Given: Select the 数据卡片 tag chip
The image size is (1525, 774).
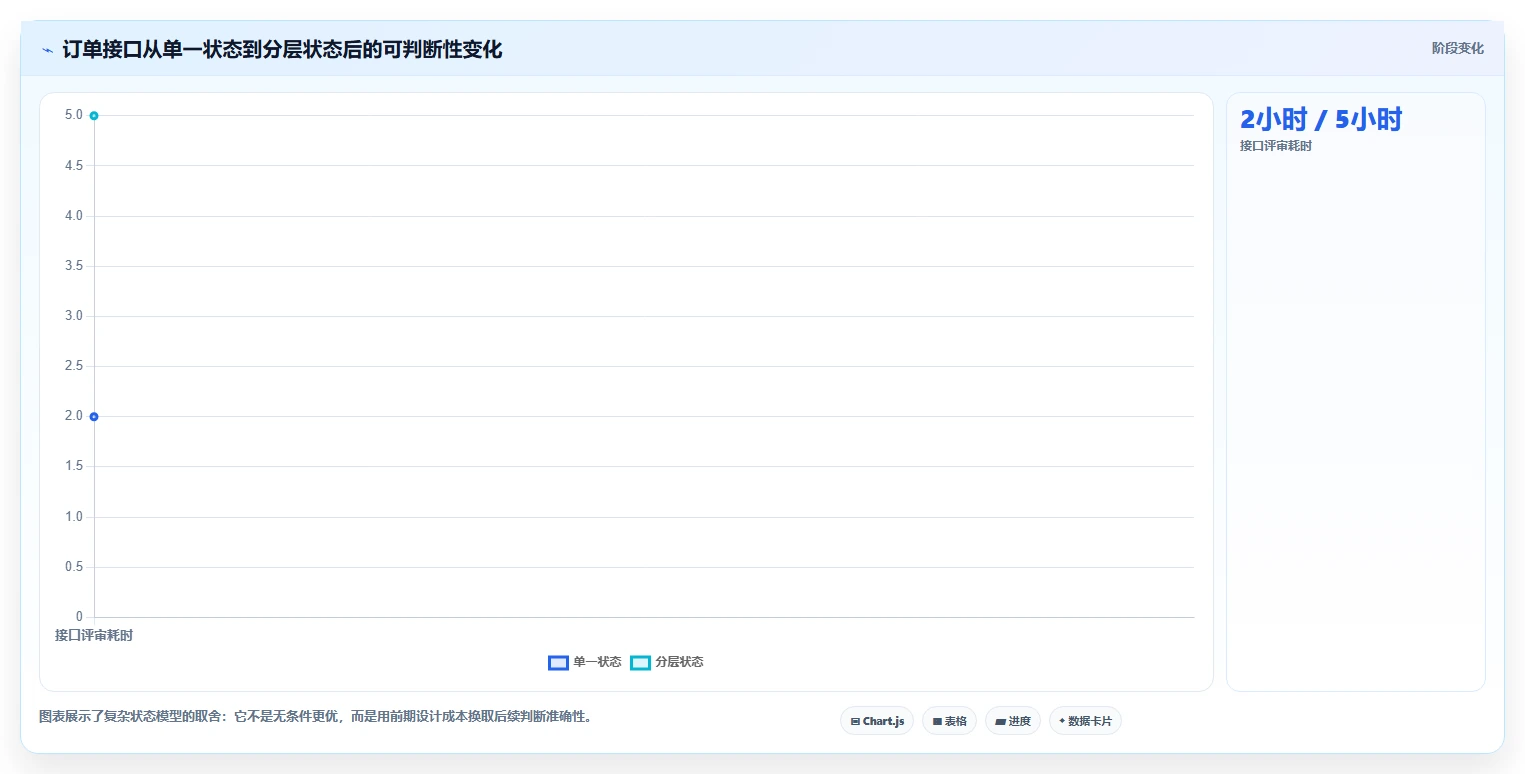Looking at the screenshot, I should pos(1085,721).
